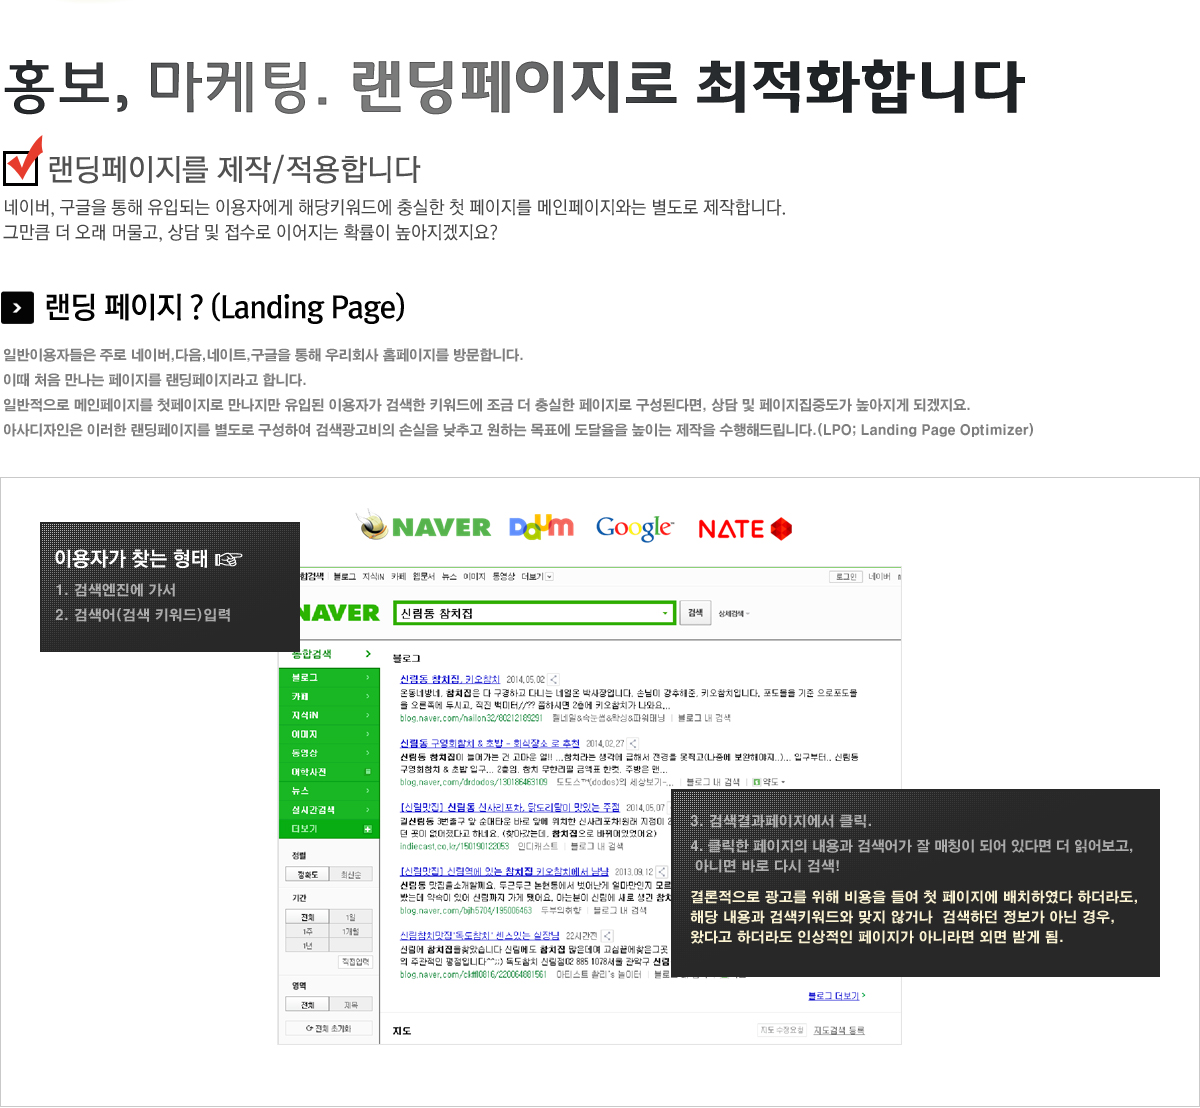Switch to 지식iN in green sidebar
Viewport: 1200px width, 1108px height.
click(329, 715)
